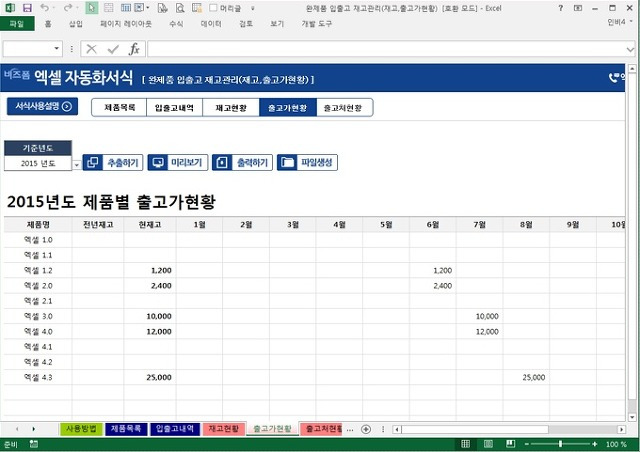Select the pointer arrow tool icon
The height and width of the screenshot is (452, 640).
(91, 8)
